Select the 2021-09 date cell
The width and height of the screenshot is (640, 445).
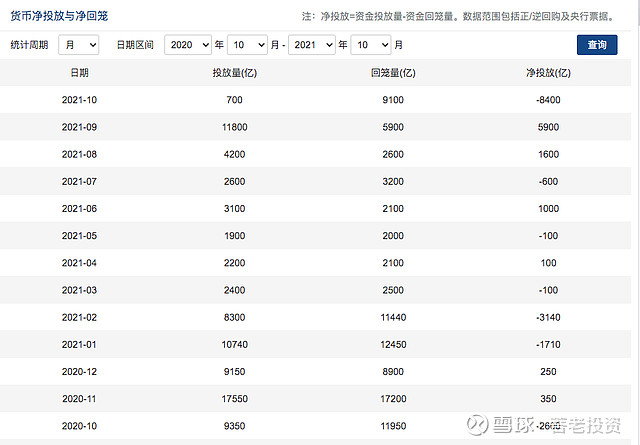tap(79, 127)
